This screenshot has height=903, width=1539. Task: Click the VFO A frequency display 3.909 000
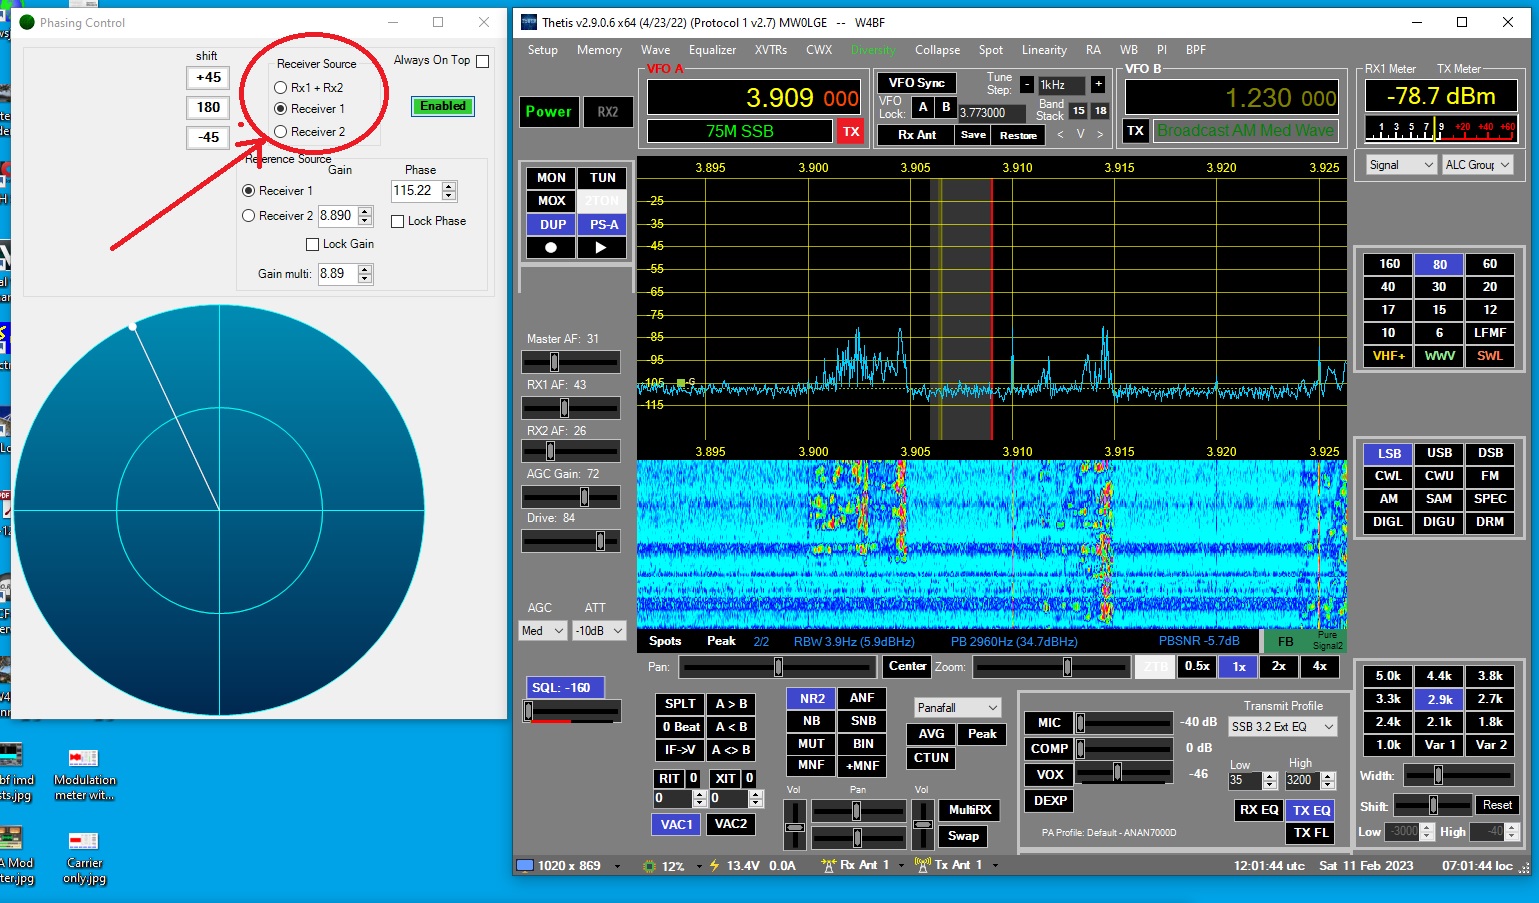pos(754,97)
